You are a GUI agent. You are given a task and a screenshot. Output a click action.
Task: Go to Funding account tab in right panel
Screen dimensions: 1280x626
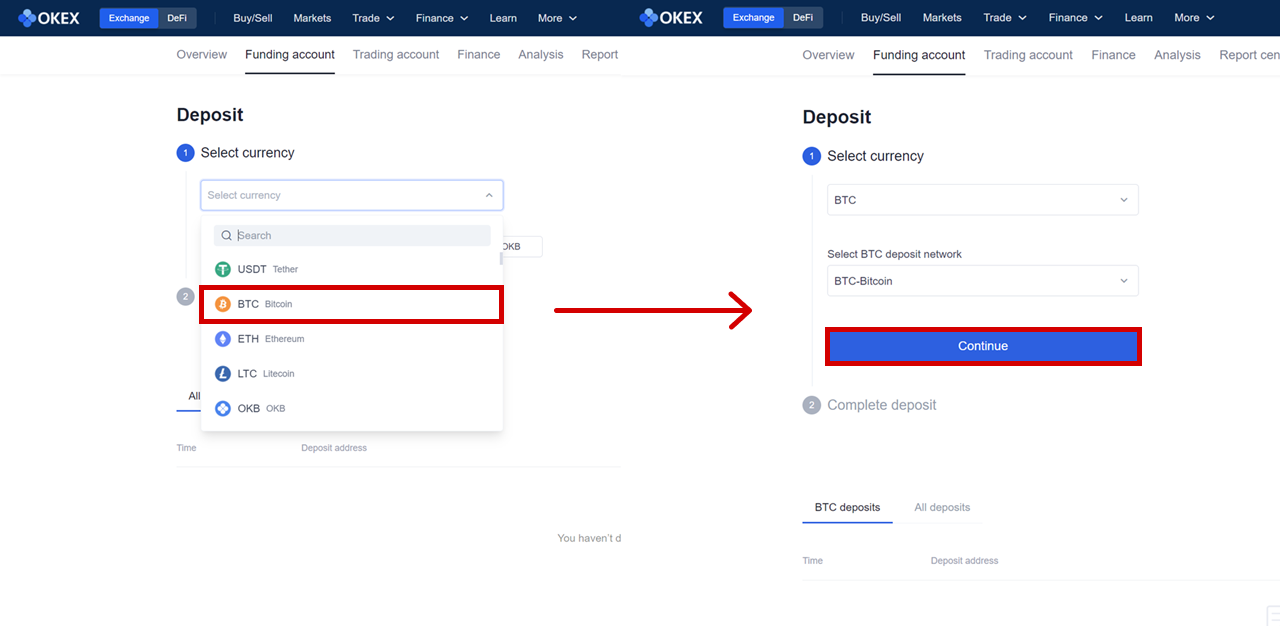(919, 55)
